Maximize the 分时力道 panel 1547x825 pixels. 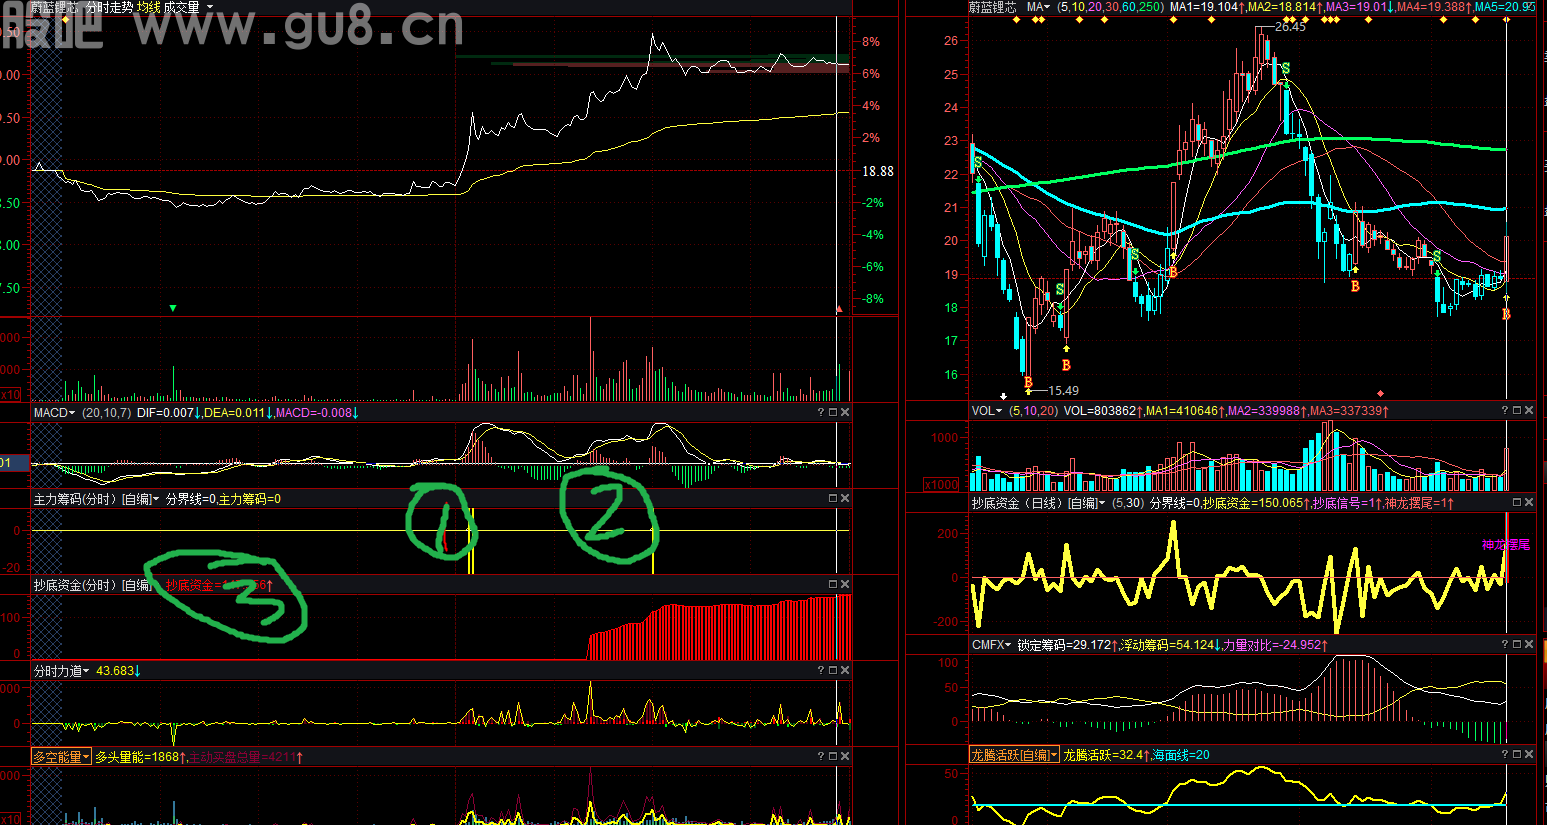coord(833,670)
